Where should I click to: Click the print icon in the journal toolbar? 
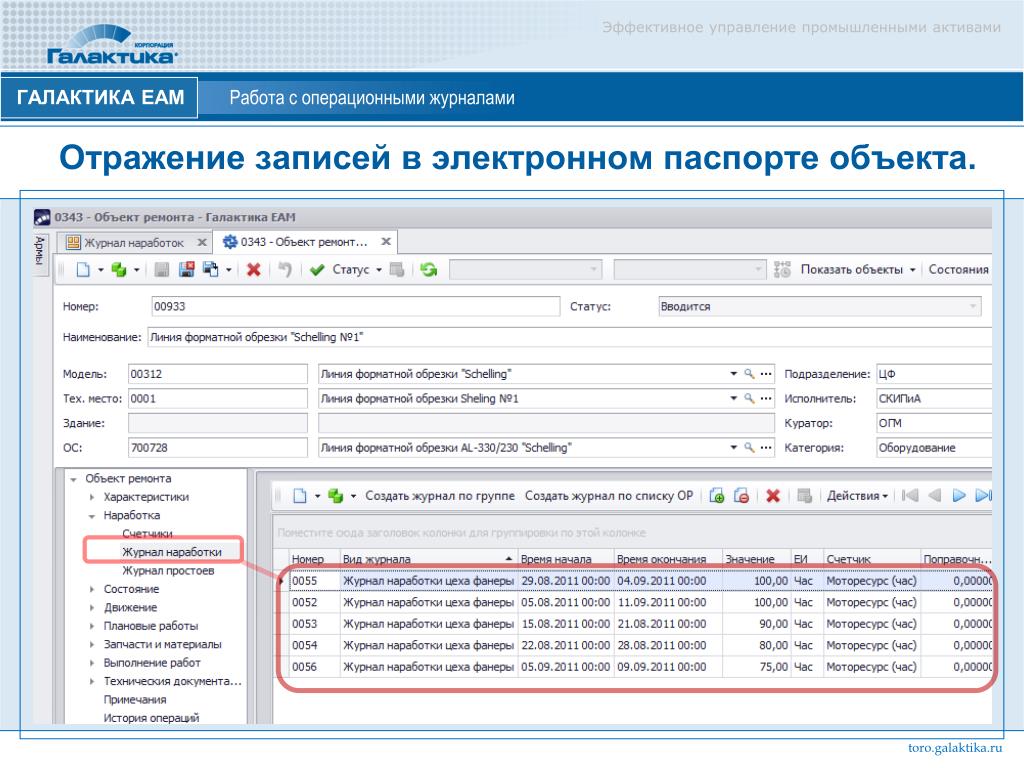pyautogui.click(x=805, y=496)
